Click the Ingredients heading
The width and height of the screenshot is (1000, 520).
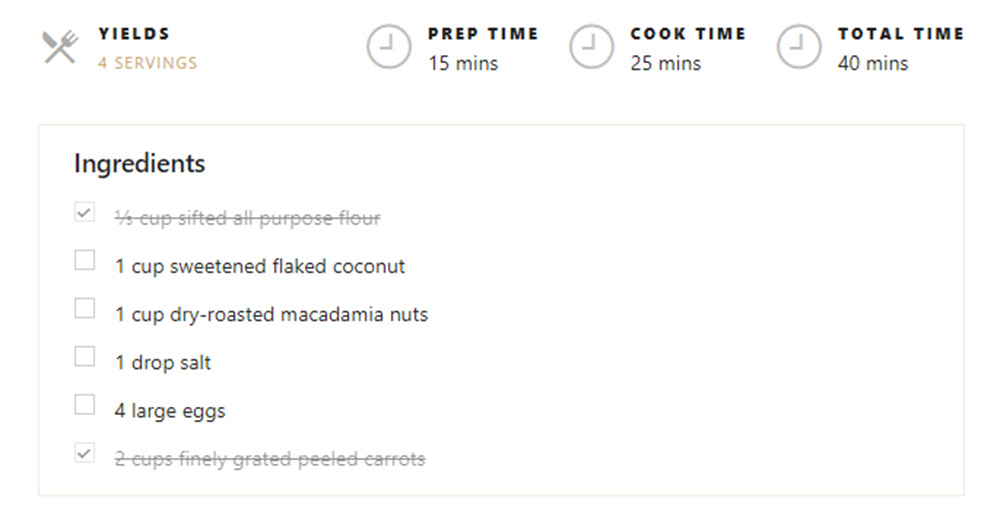point(140,163)
